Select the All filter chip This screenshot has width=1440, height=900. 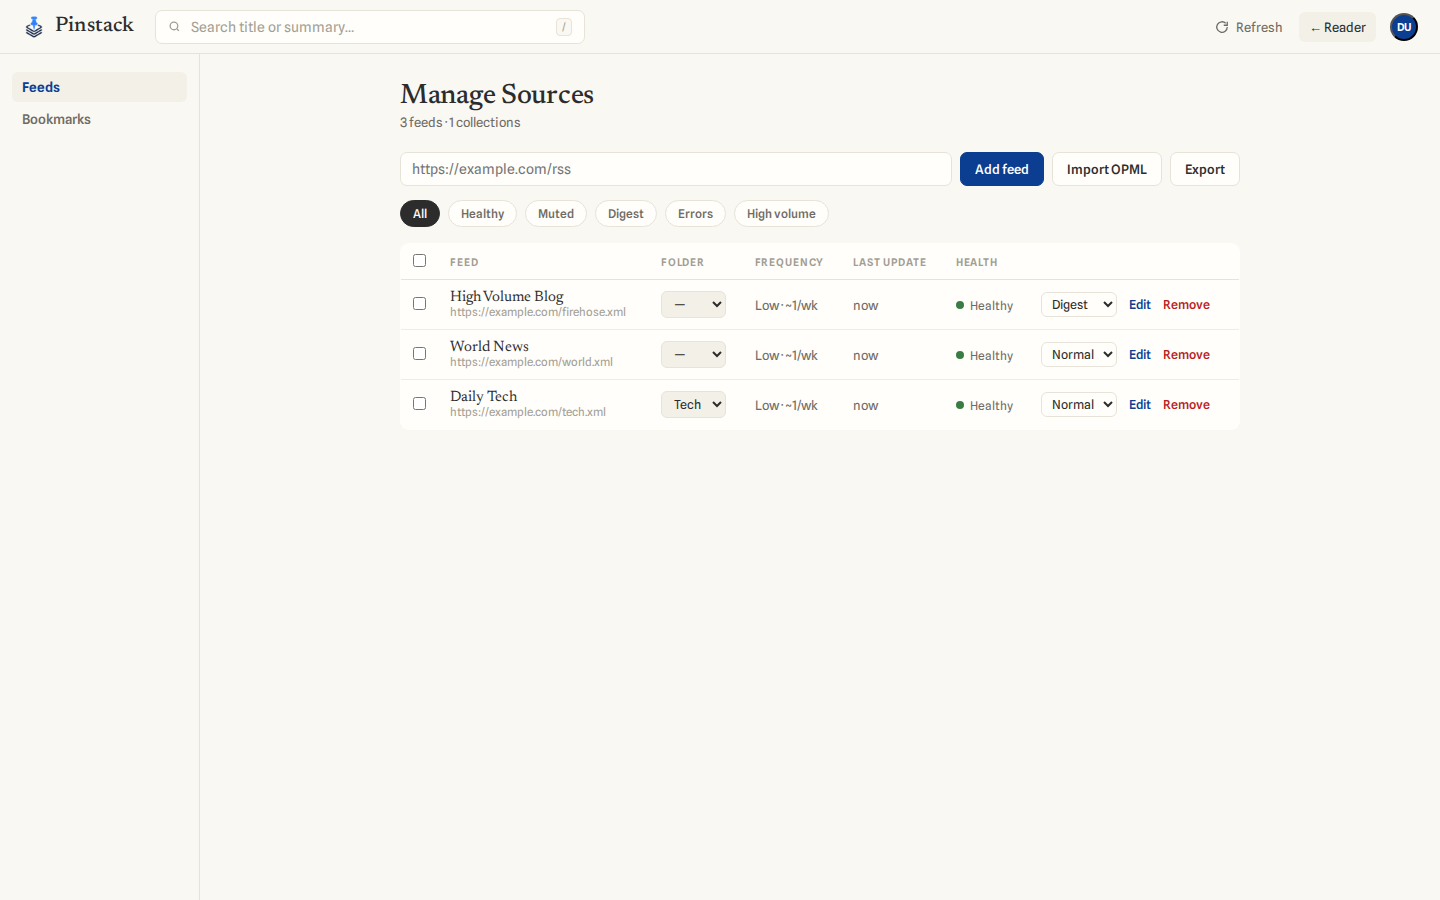(420, 214)
